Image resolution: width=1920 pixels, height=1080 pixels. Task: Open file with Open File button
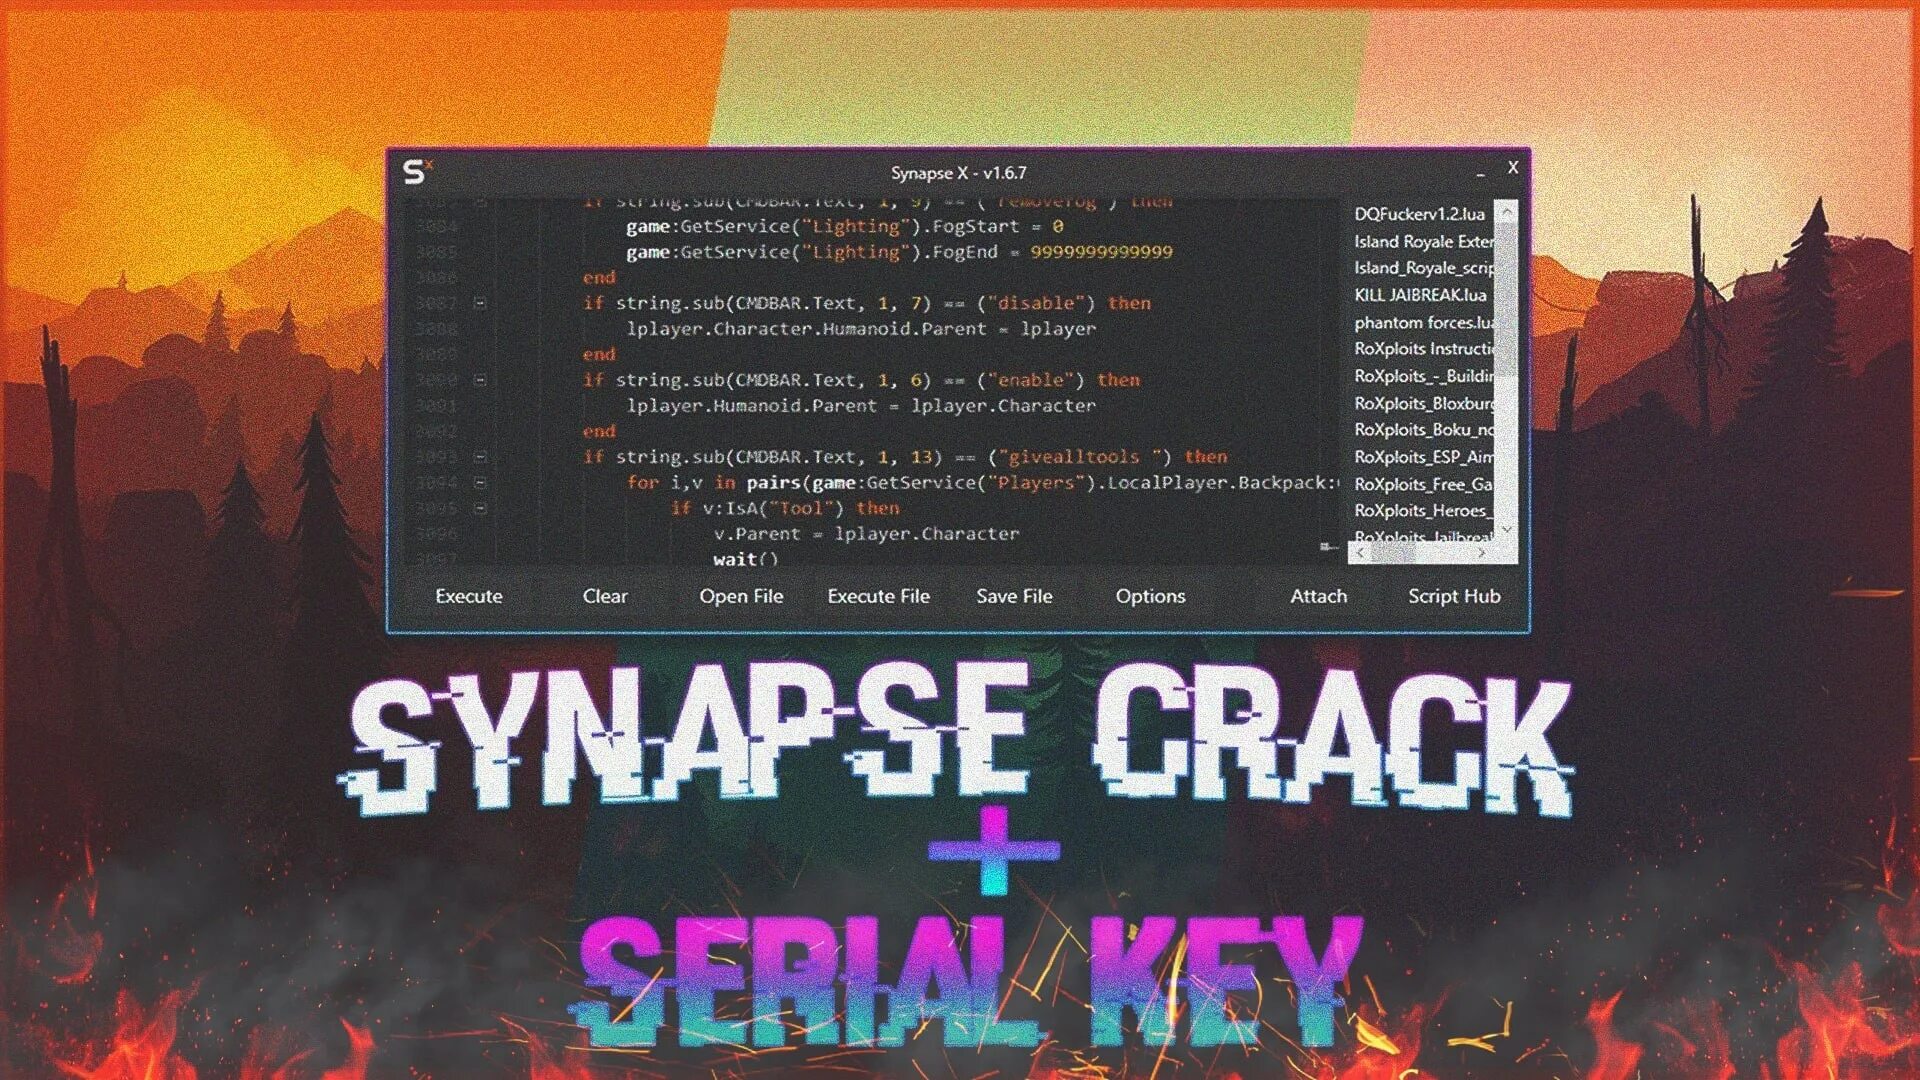click(741, 596)
